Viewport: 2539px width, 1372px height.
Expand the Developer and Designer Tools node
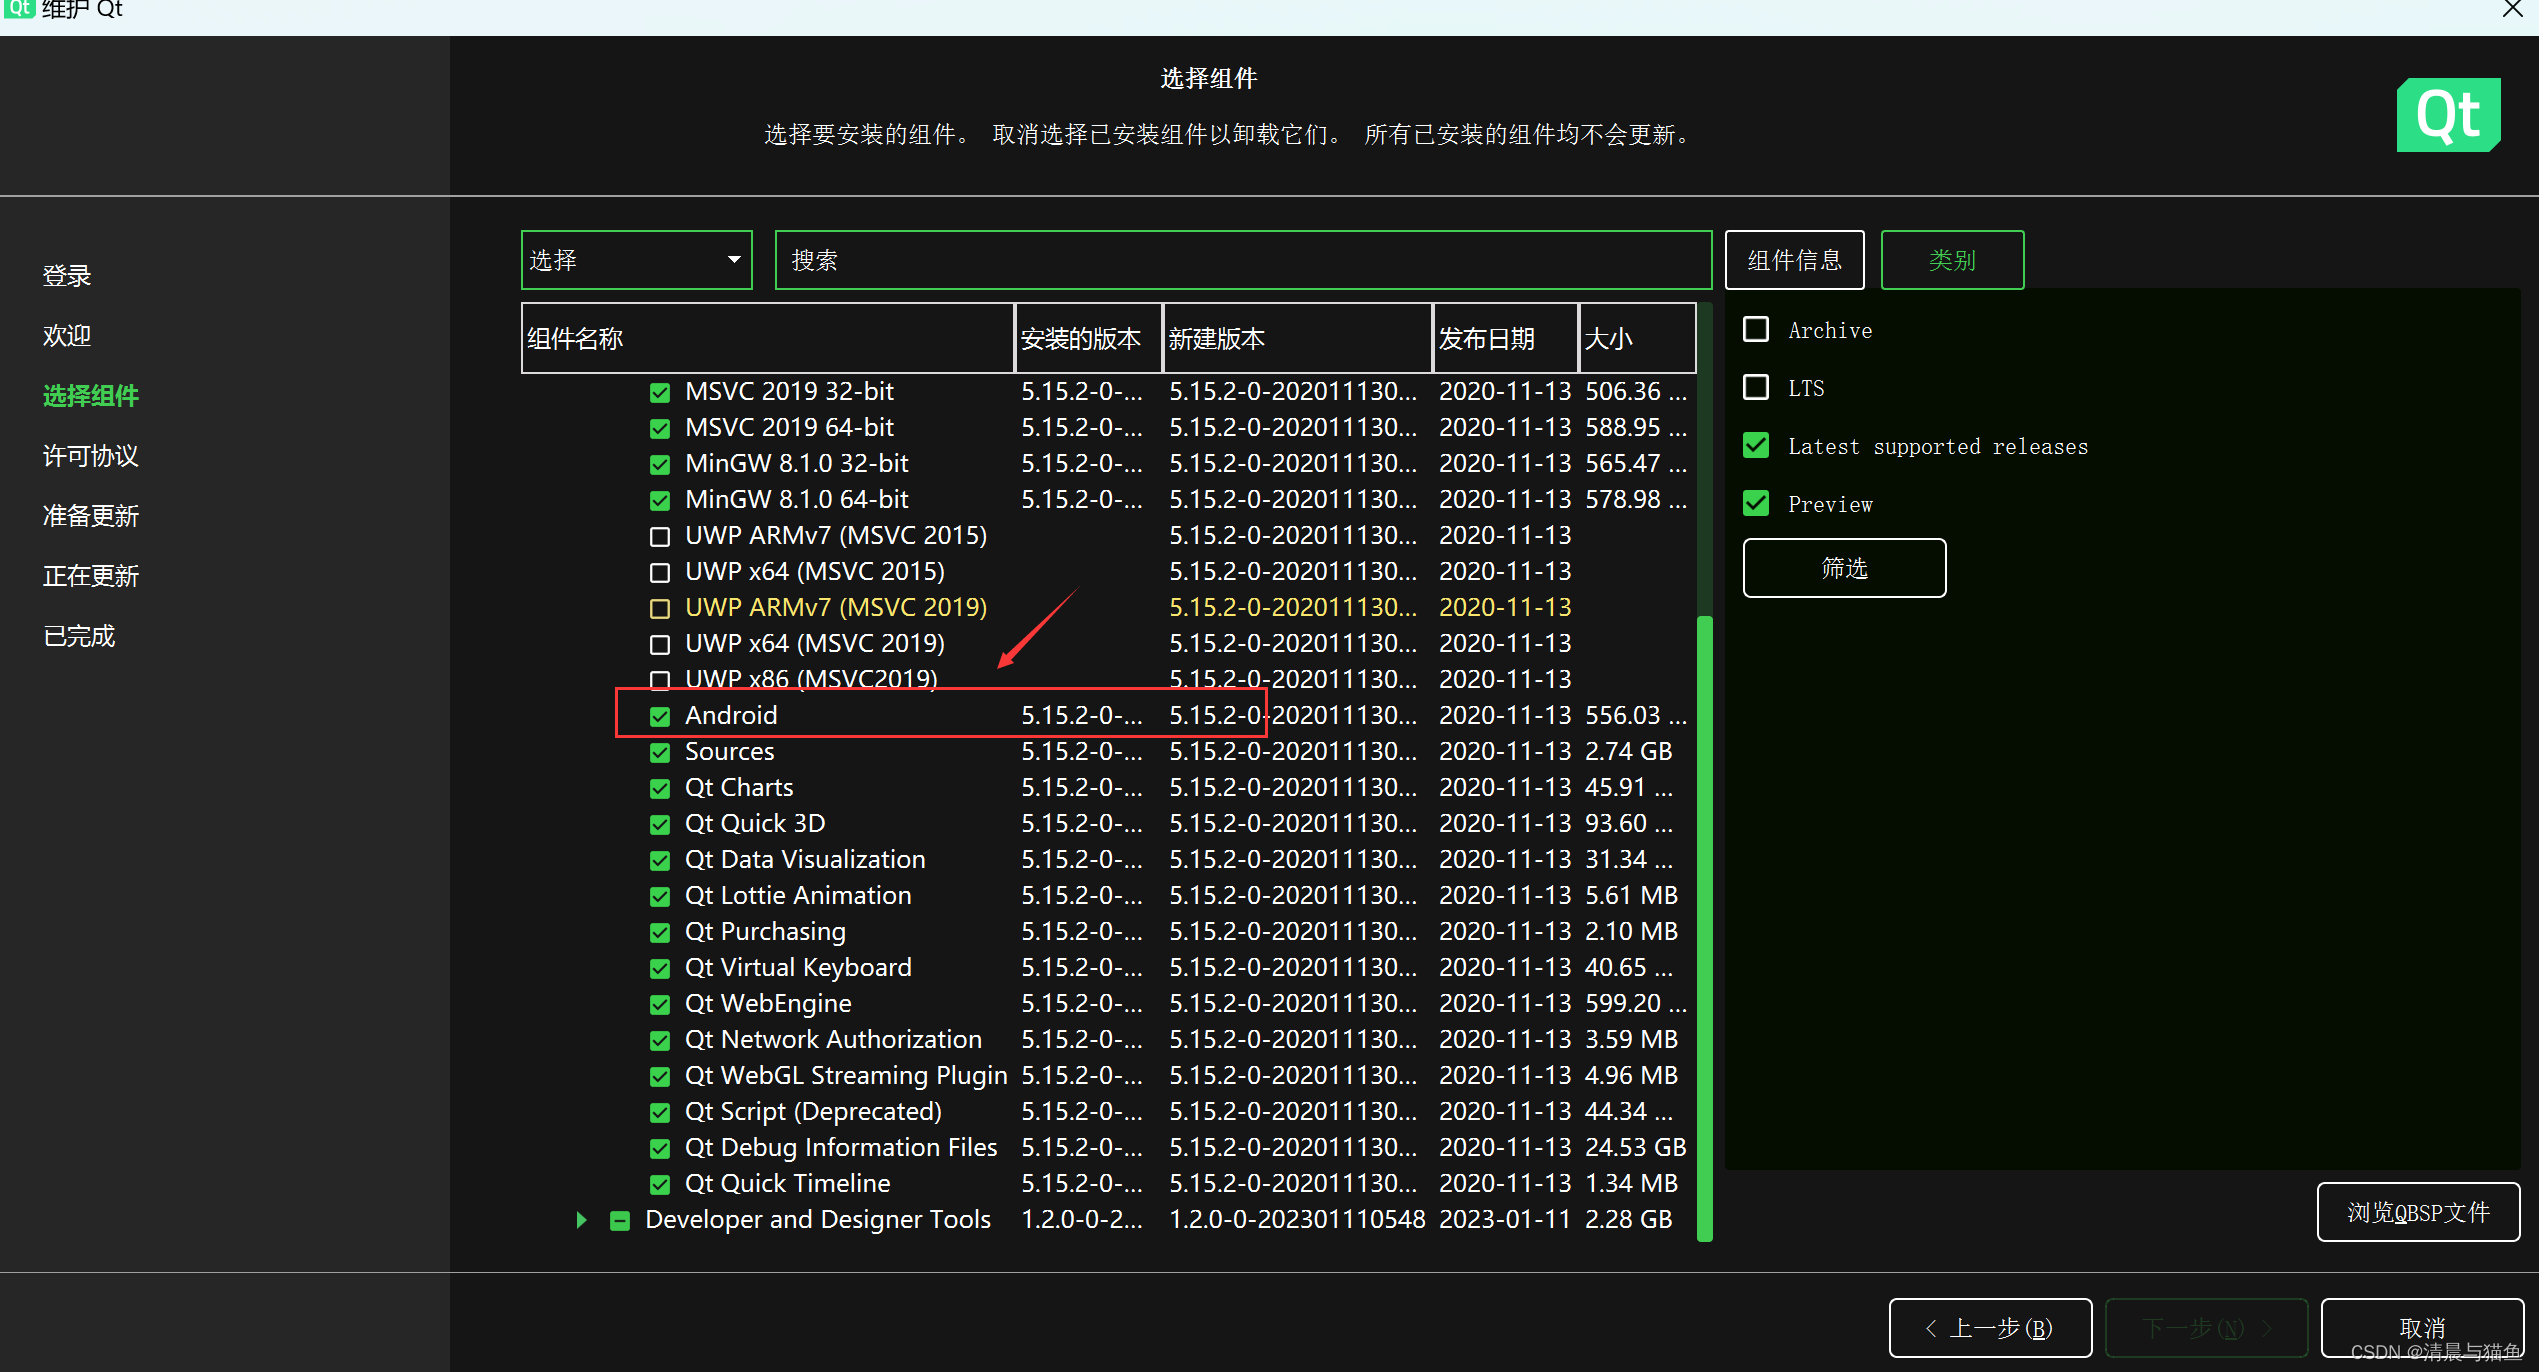581,1220
